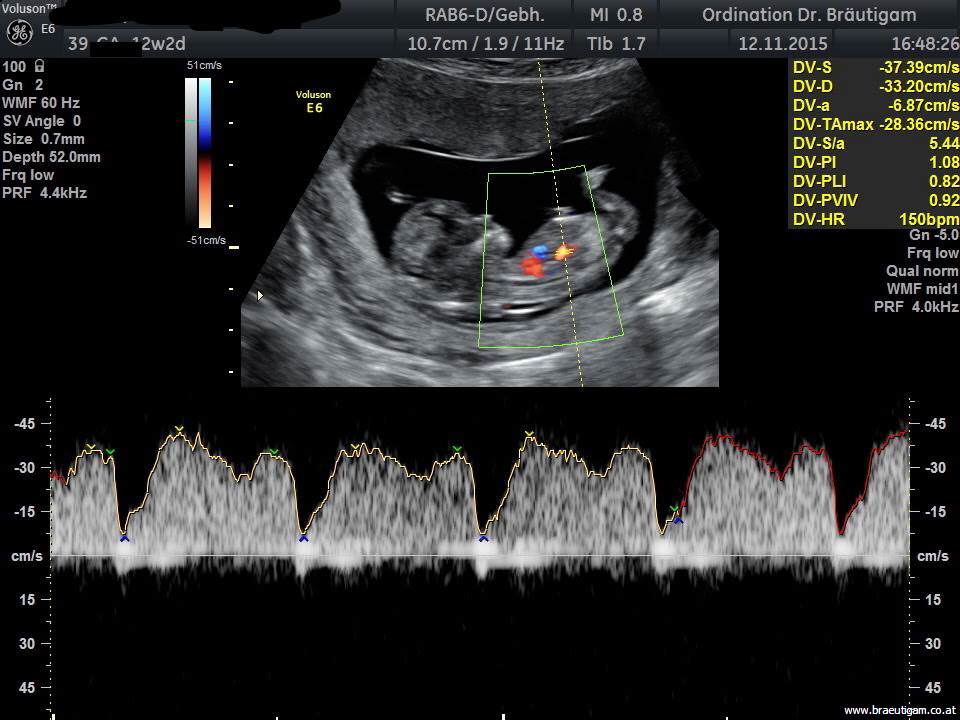960x720 pixels.
Task: Select the DV-S measurement row
Action: point(874,68)
